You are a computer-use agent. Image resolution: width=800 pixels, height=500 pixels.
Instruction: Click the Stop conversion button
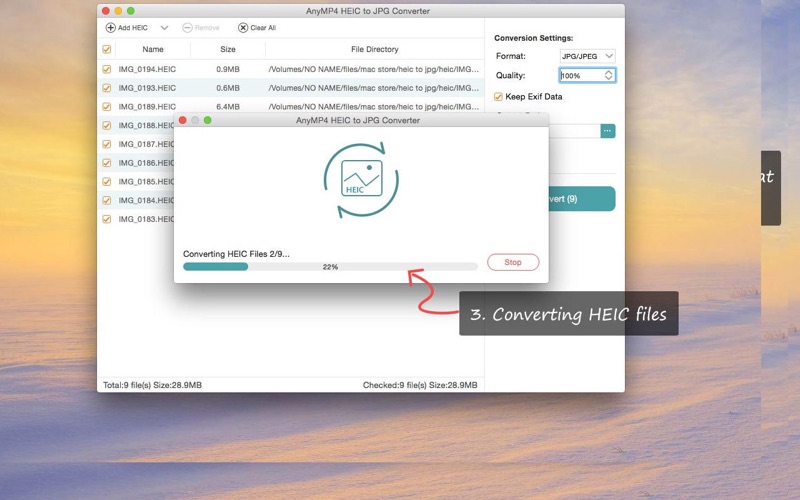point(513,262)
